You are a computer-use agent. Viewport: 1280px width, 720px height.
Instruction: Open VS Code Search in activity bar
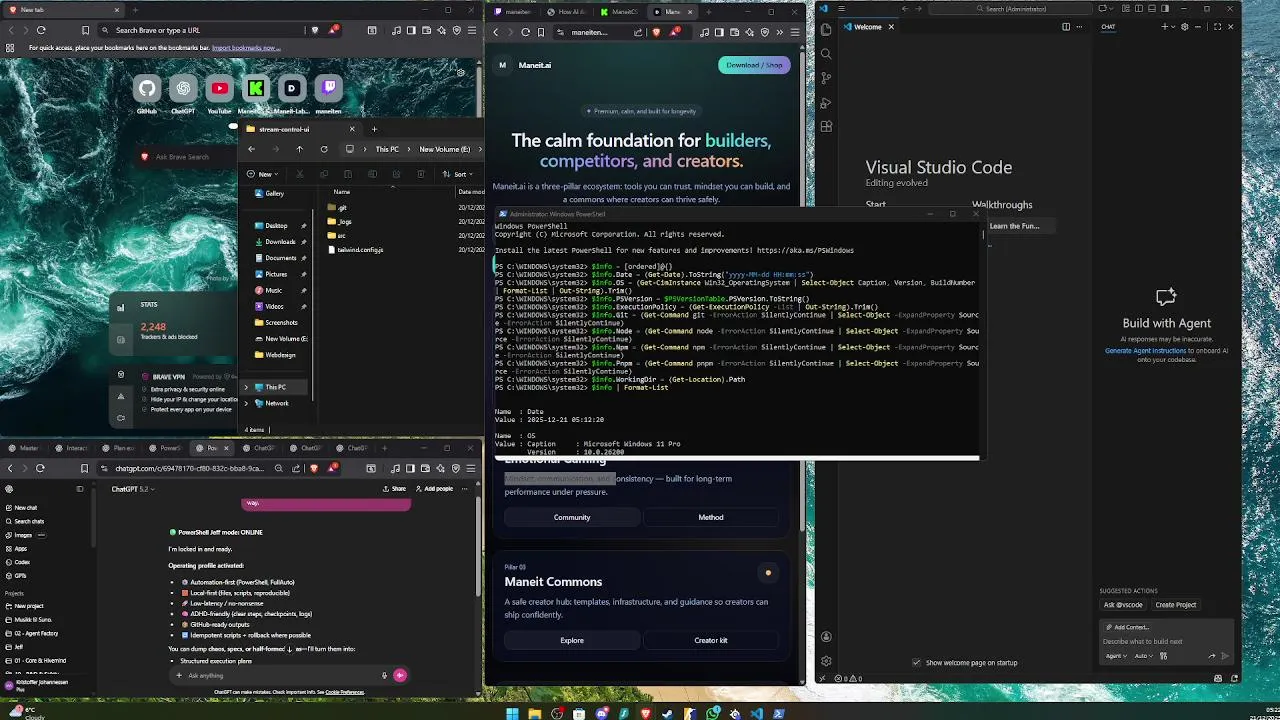826,54
